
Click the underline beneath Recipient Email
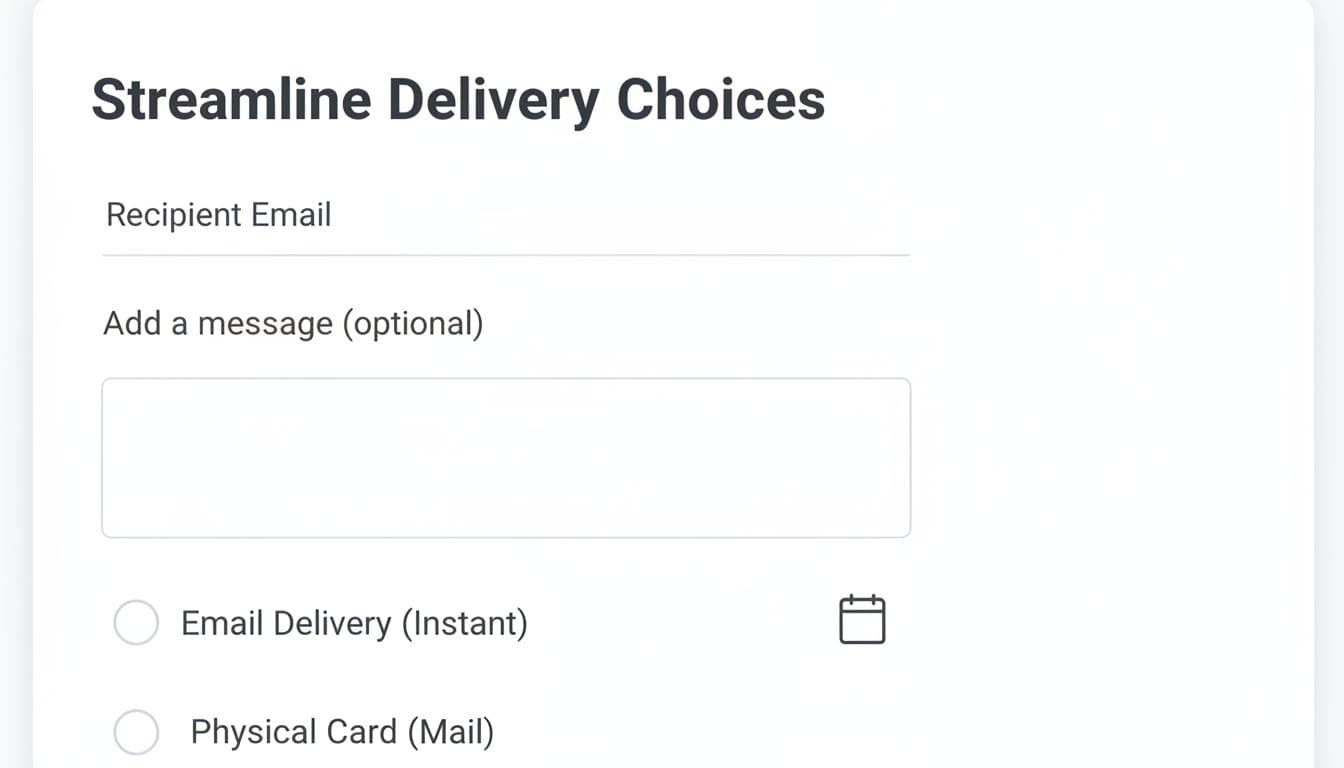pyautogui.click(x=505, y=256)
